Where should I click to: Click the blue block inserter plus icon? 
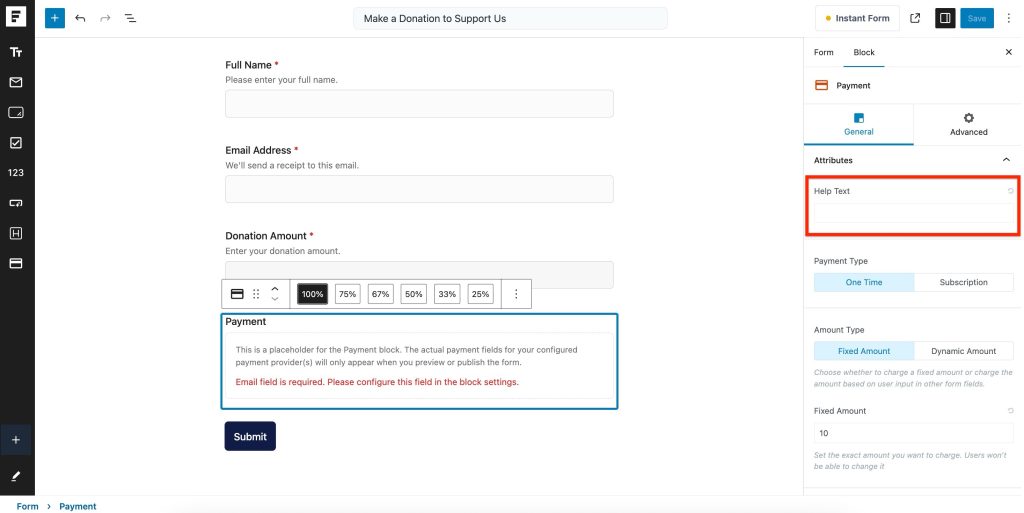pos(55,18)
